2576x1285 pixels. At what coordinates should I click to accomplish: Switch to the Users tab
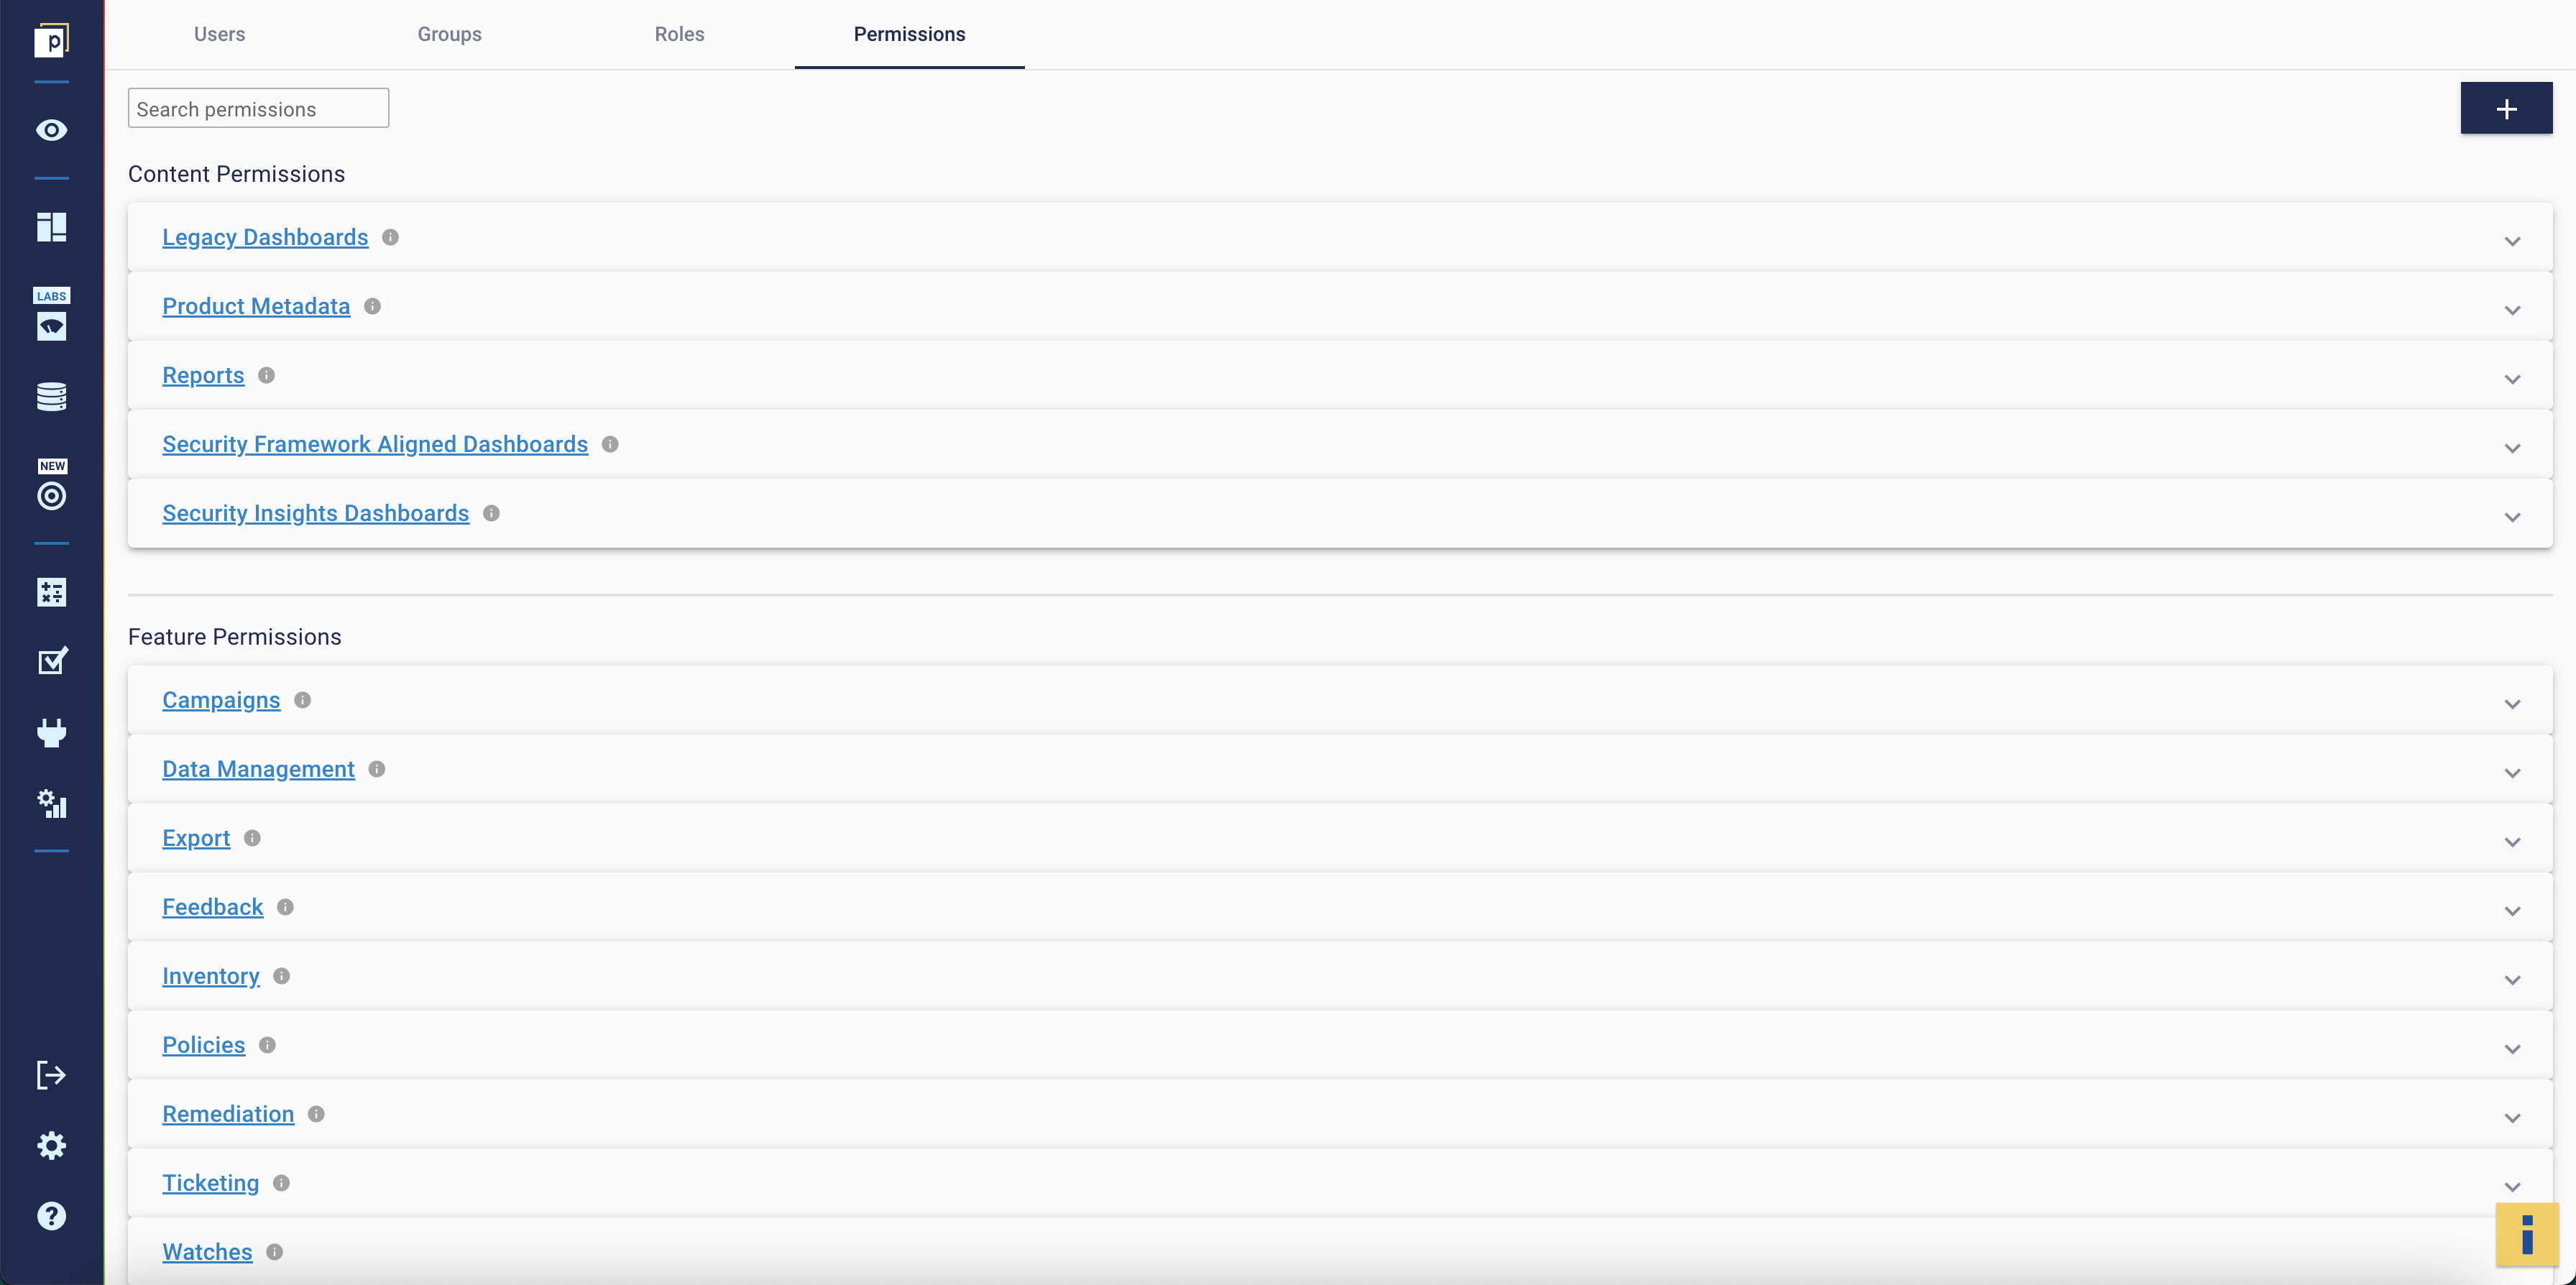point(219,34)
